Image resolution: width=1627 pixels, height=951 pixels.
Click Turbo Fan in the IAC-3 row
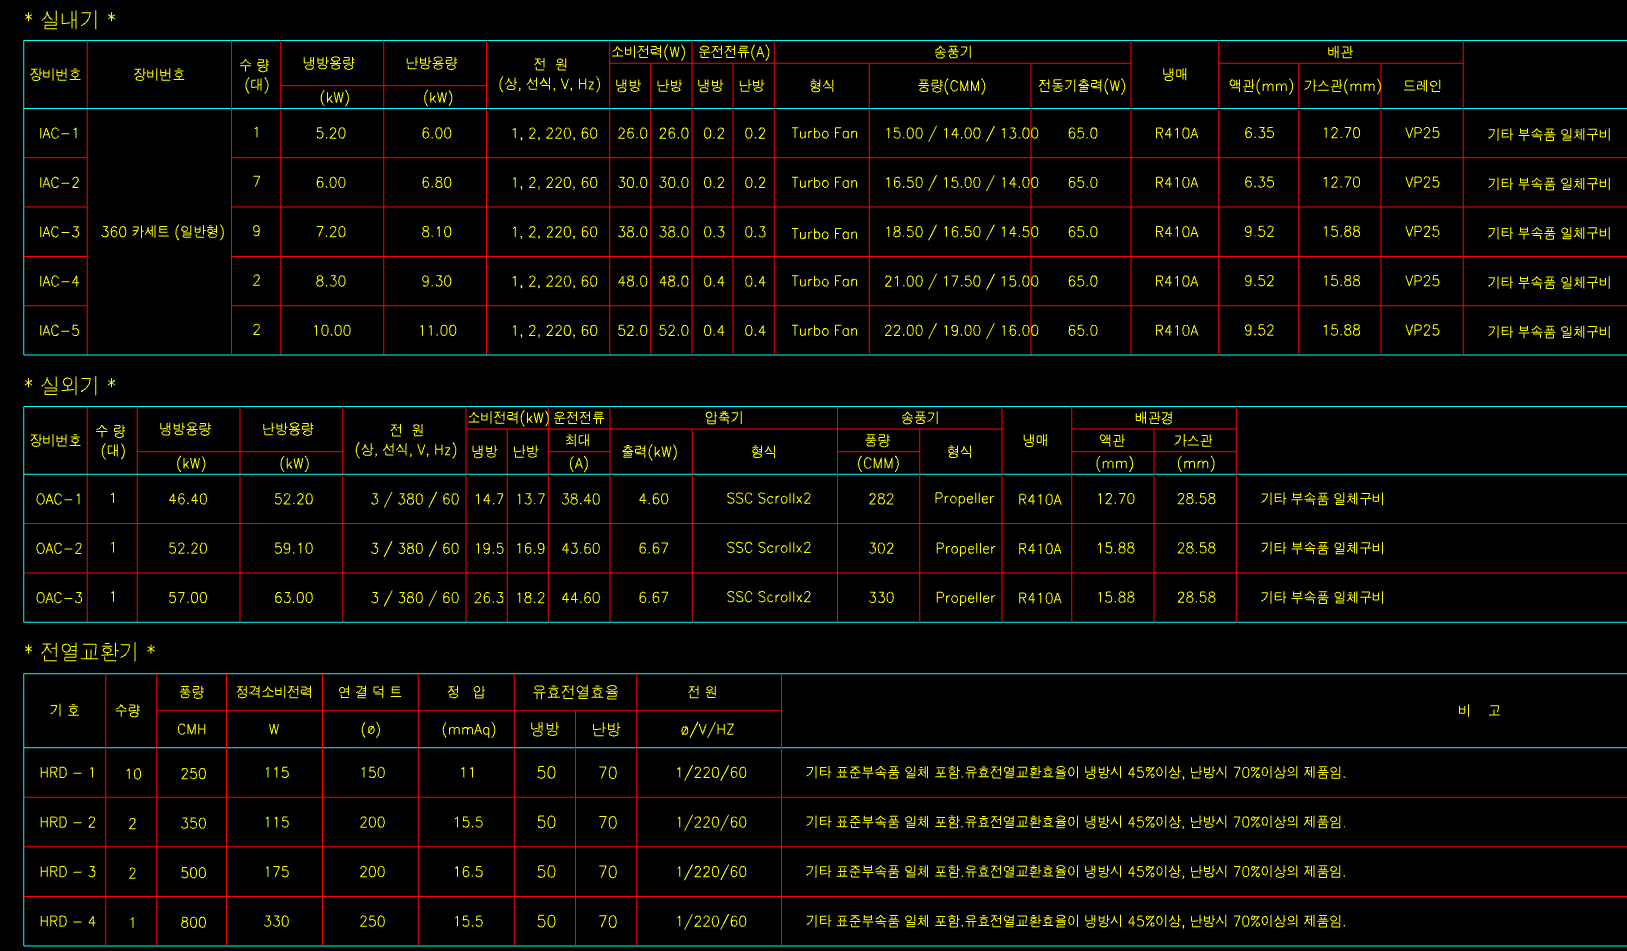point(824,233)
